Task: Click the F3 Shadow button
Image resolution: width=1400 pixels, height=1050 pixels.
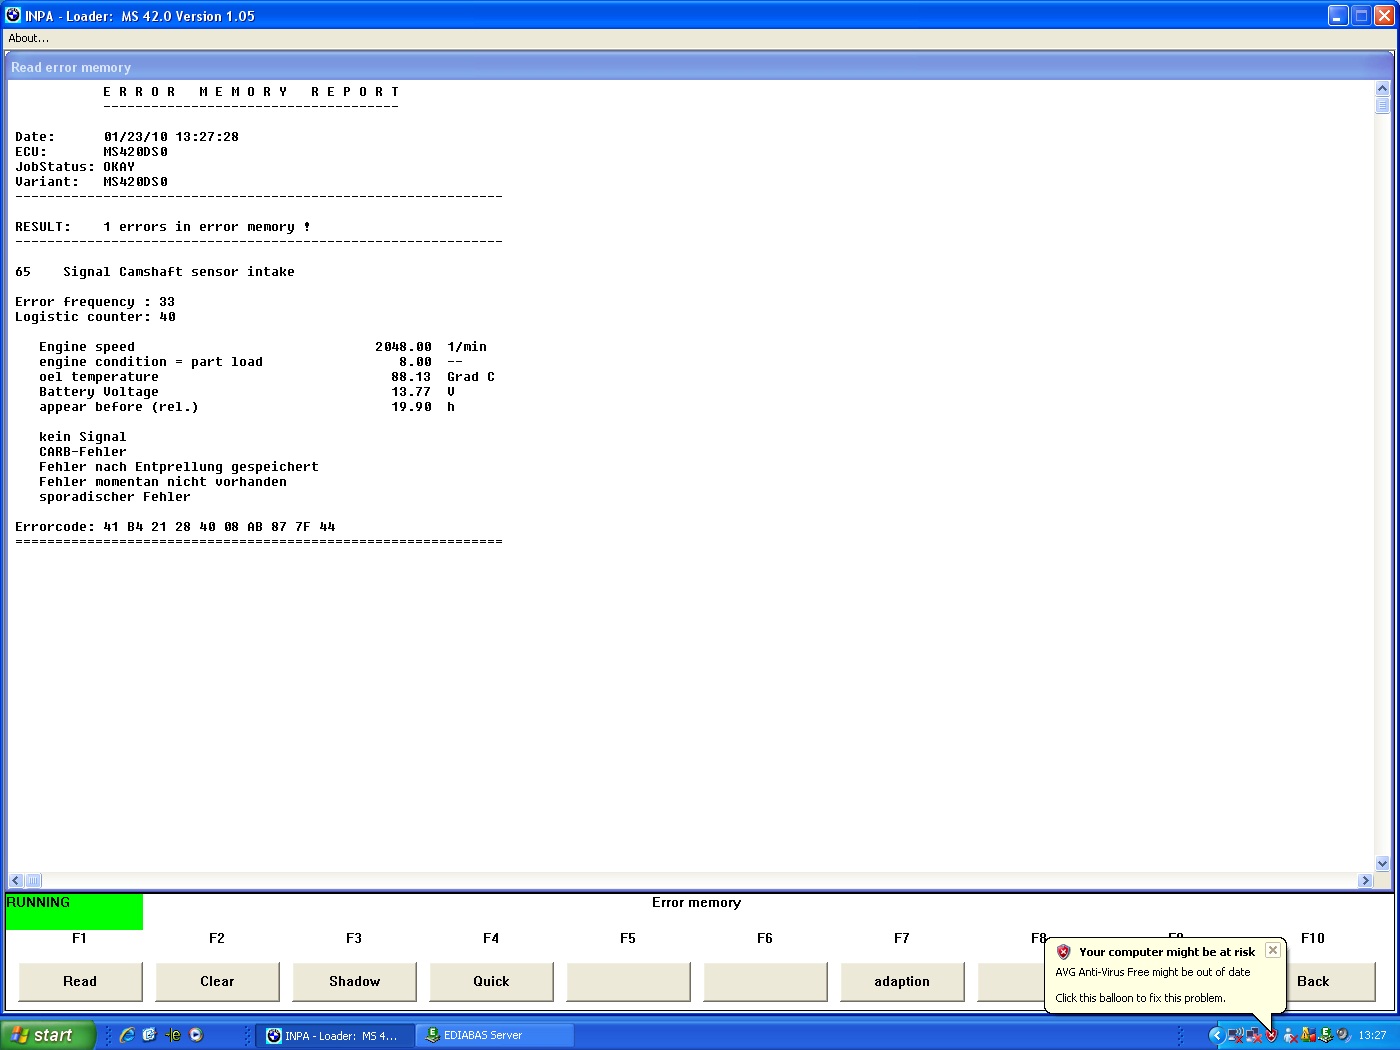Action: click(354, 981)
